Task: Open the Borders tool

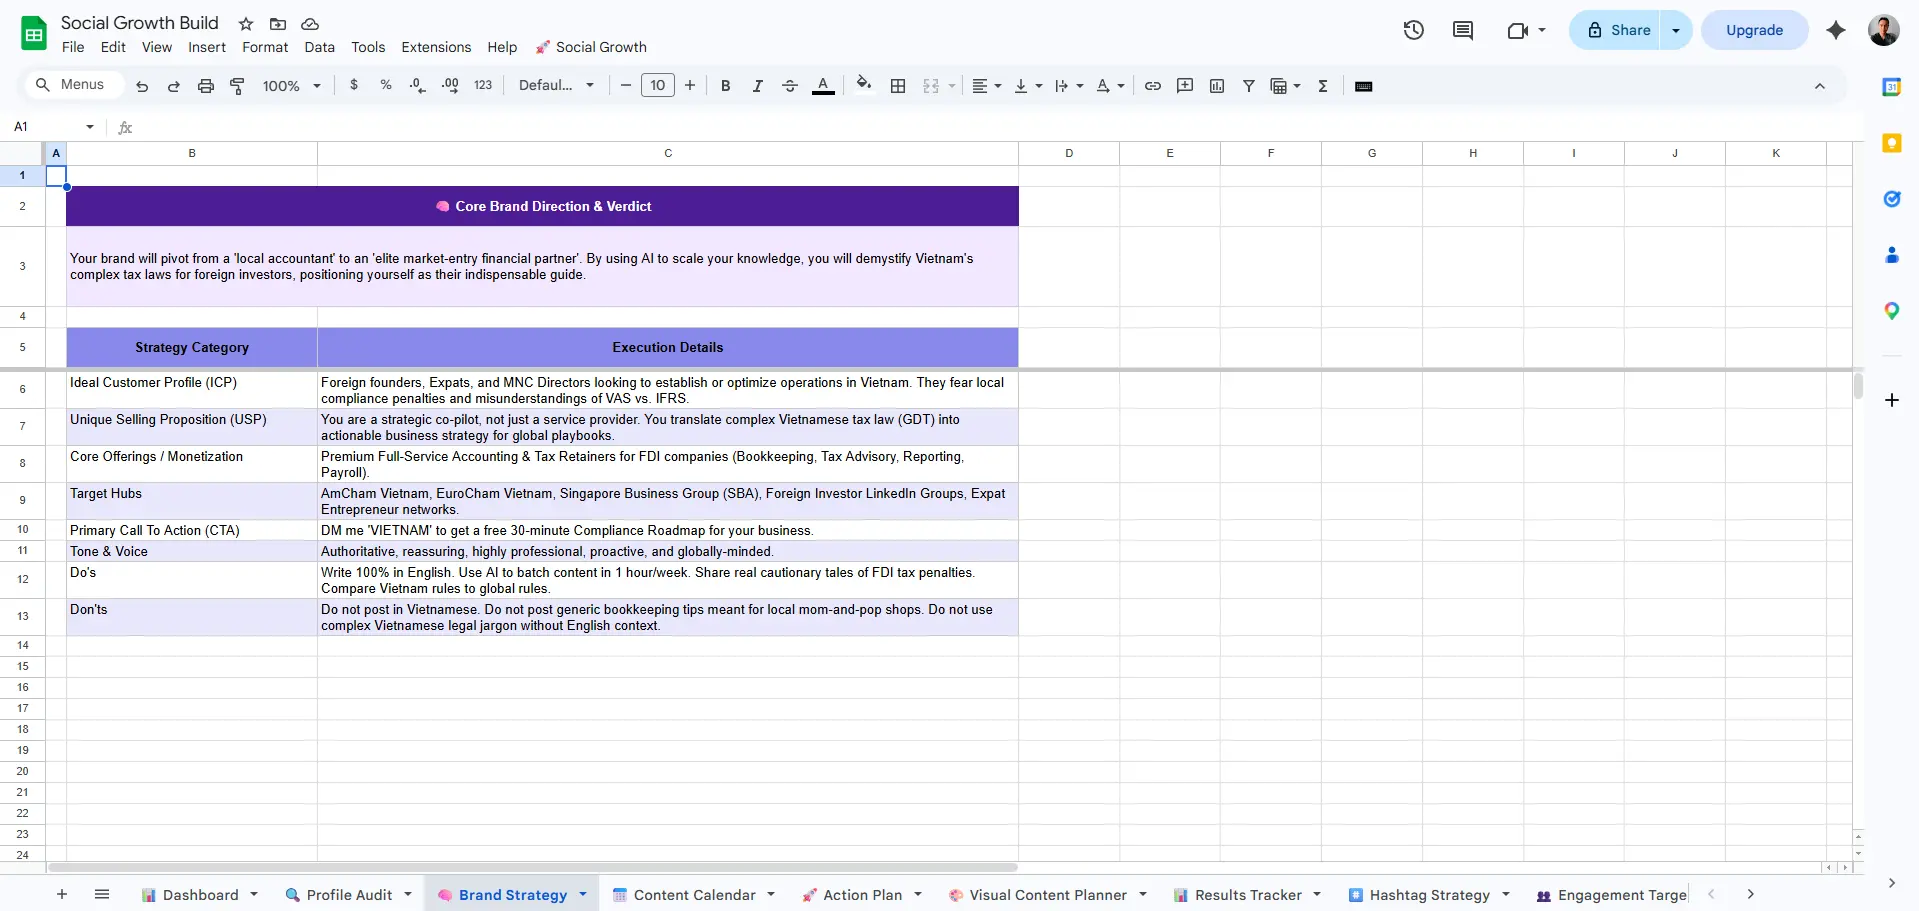Action: (x=898, y=86)
